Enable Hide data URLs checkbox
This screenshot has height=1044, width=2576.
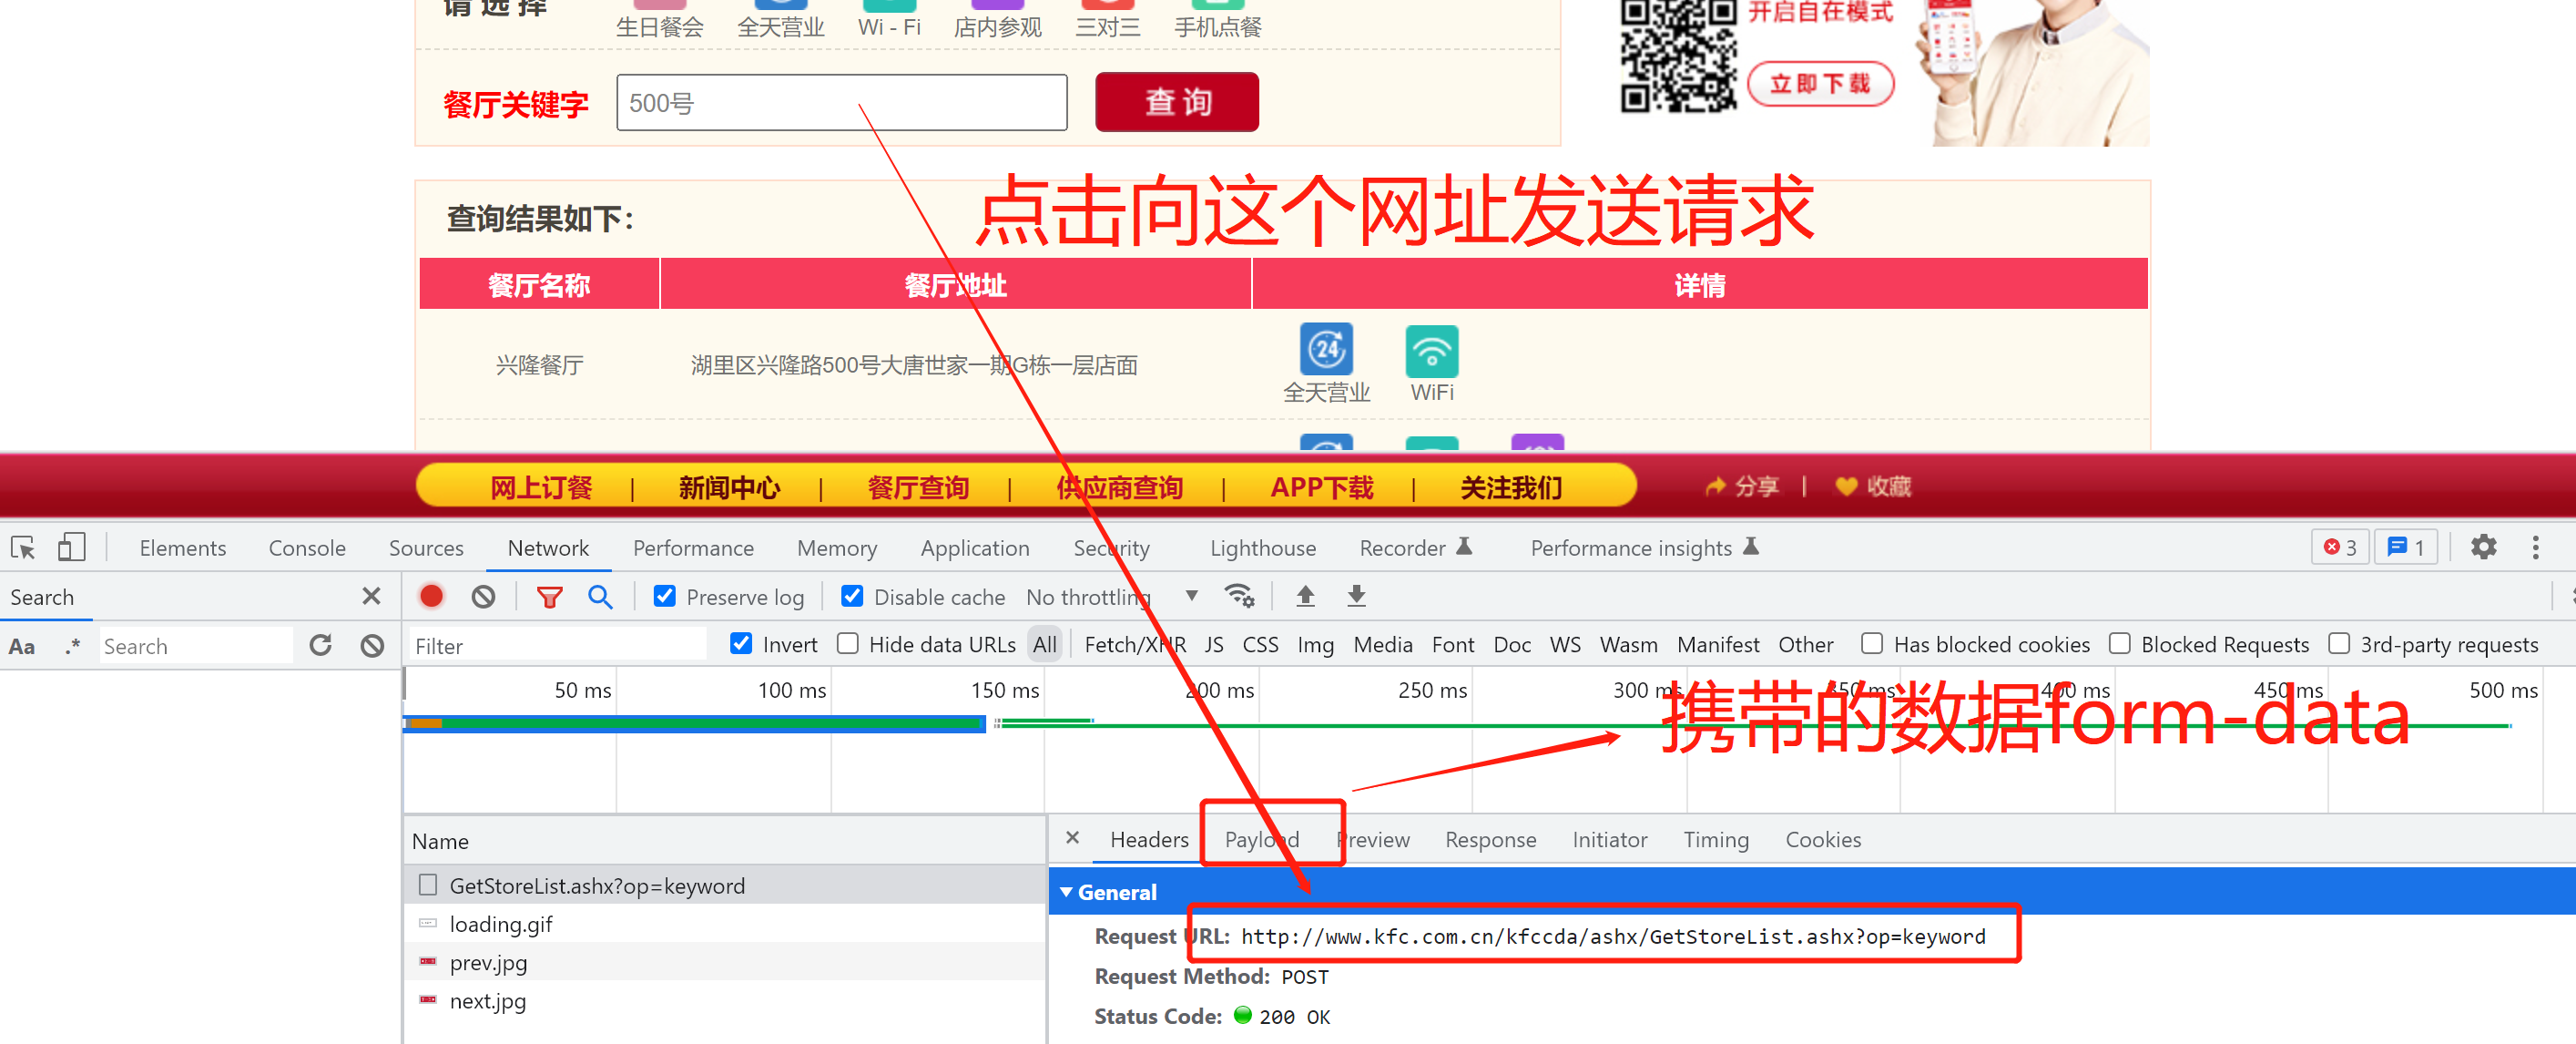click(x=848, y=644)
